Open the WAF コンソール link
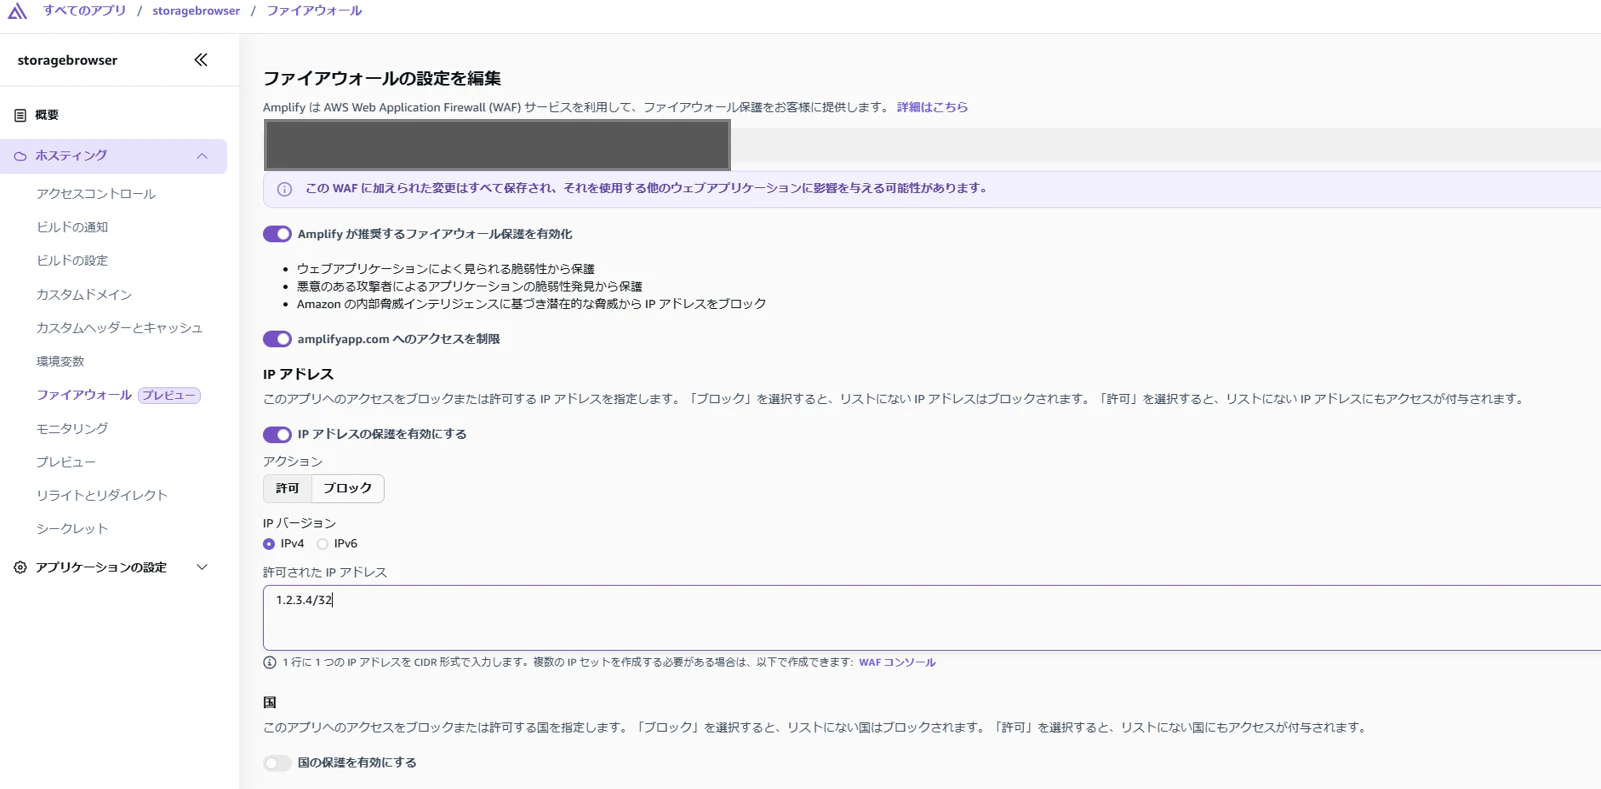Viewport: 1601px width, 789px height. [x=897, y=662]
